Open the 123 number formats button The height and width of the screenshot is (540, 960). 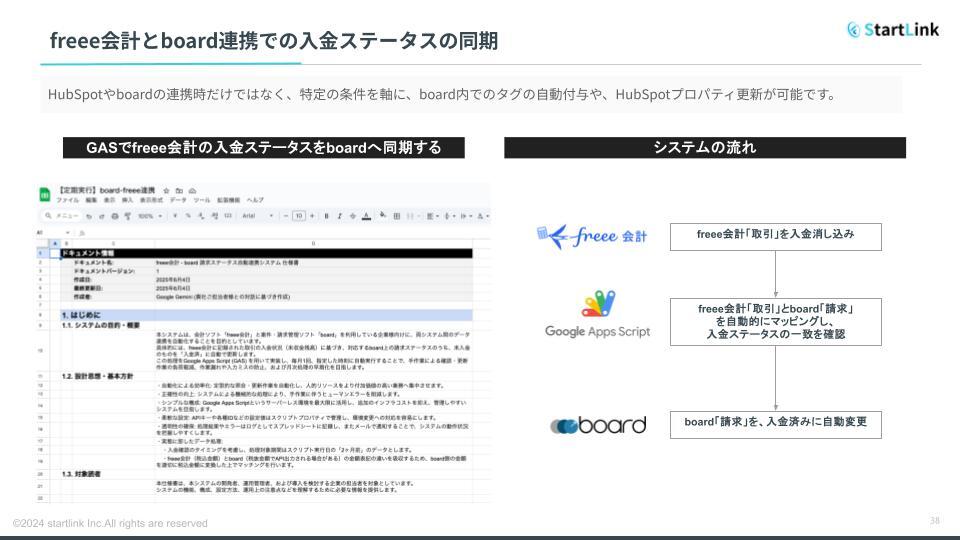click(228, 216)
